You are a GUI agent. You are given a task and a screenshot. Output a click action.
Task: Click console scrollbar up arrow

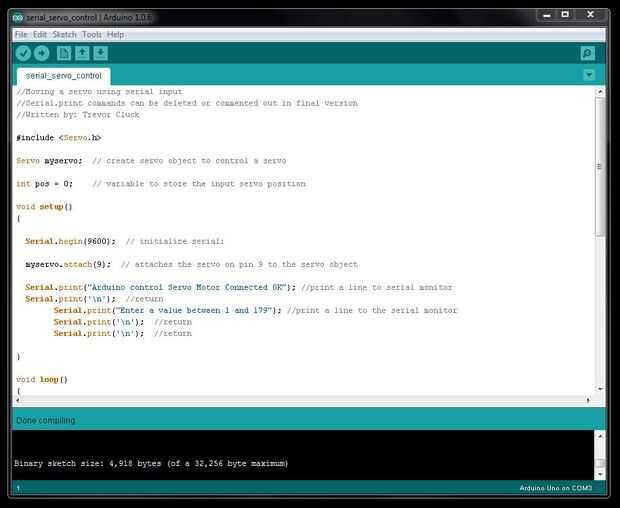[x=600, y=436]
